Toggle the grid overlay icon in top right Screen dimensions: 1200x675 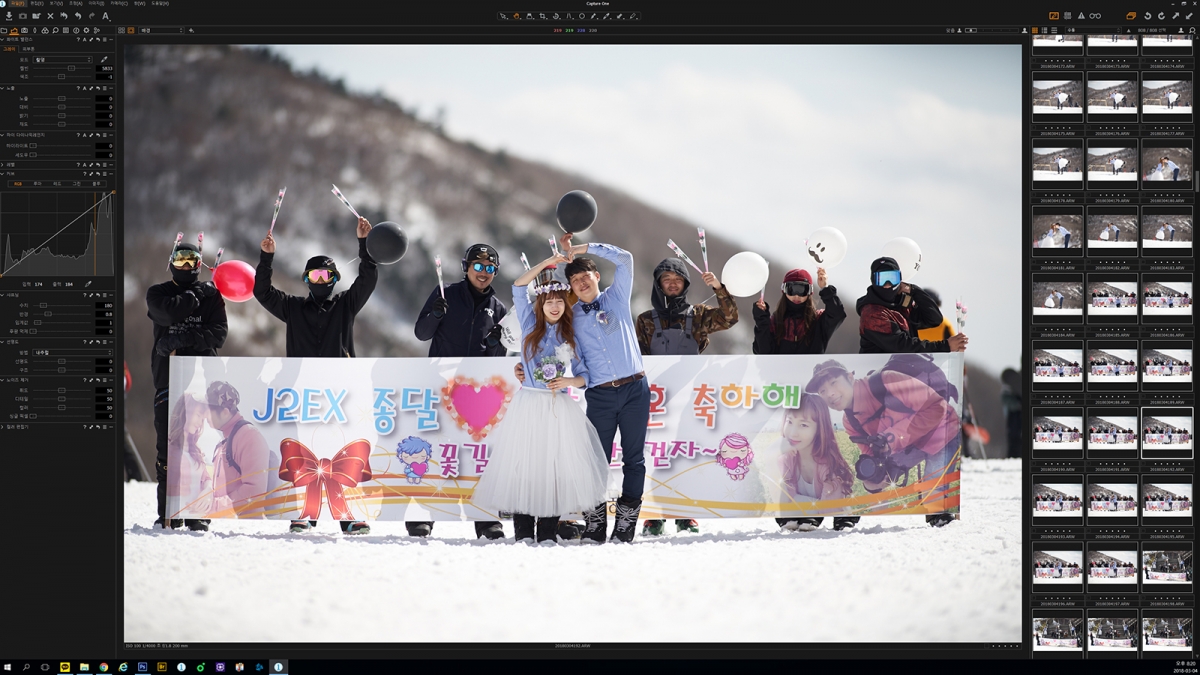click(x=1067, y=16)
